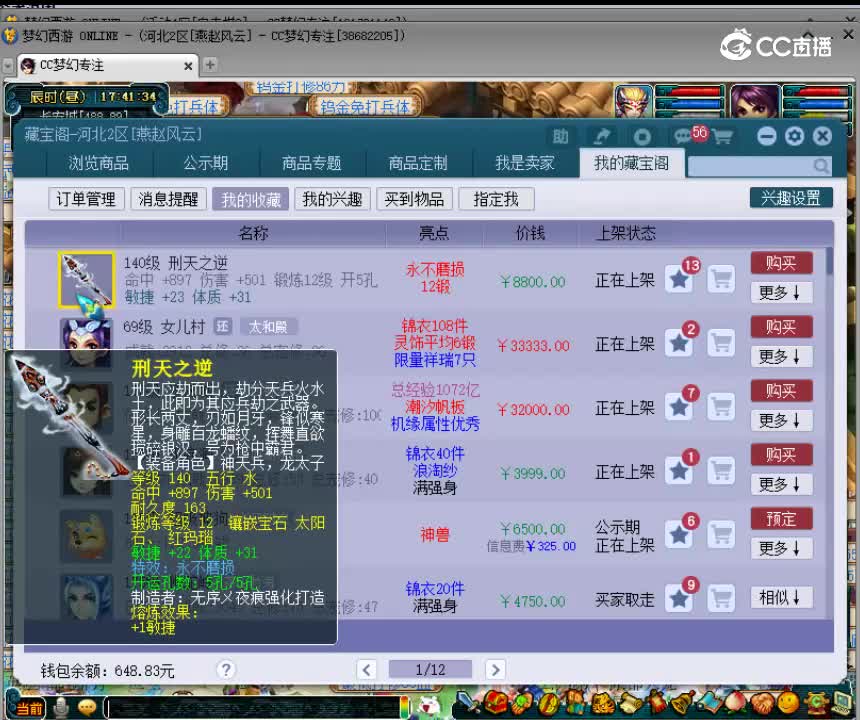Add ¥32000.00 item to cart

[x=721, y=407]
